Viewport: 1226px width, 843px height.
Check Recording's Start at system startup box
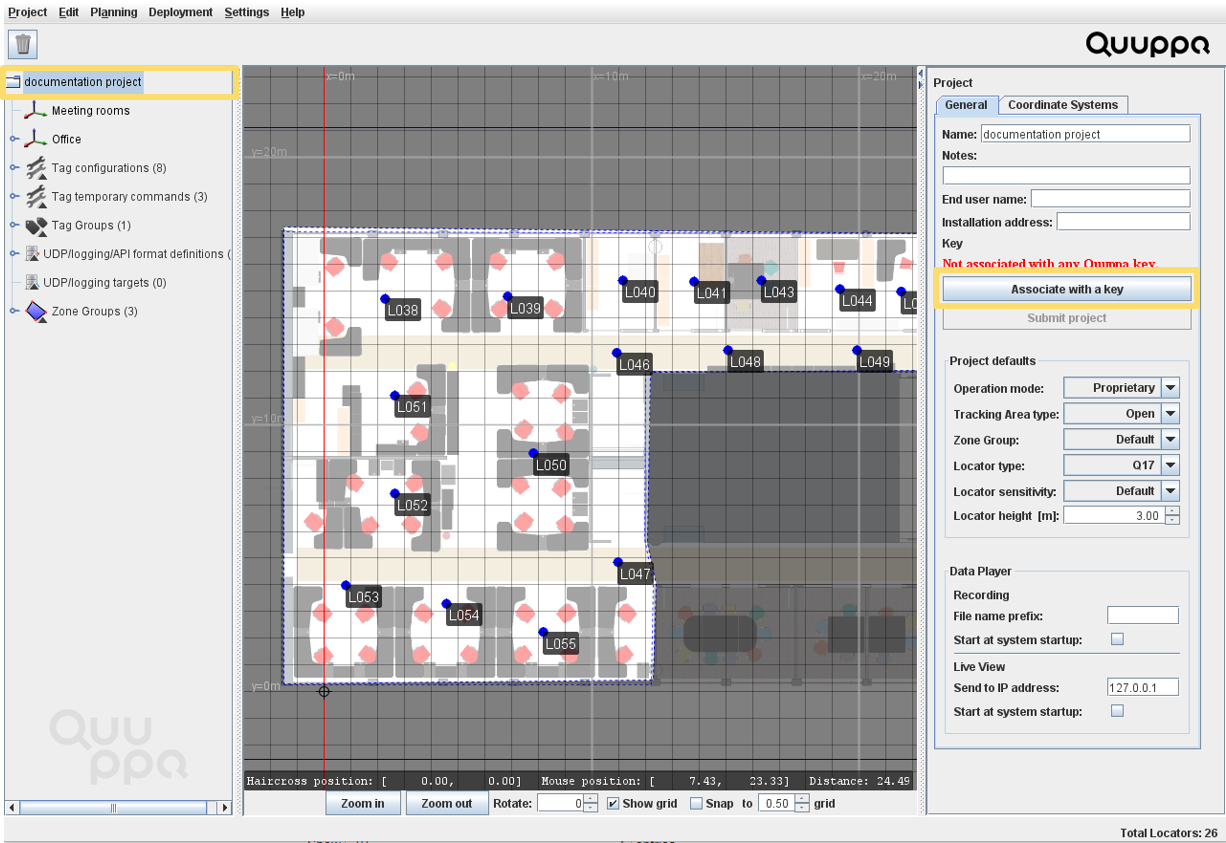(x=1118, y=639)
